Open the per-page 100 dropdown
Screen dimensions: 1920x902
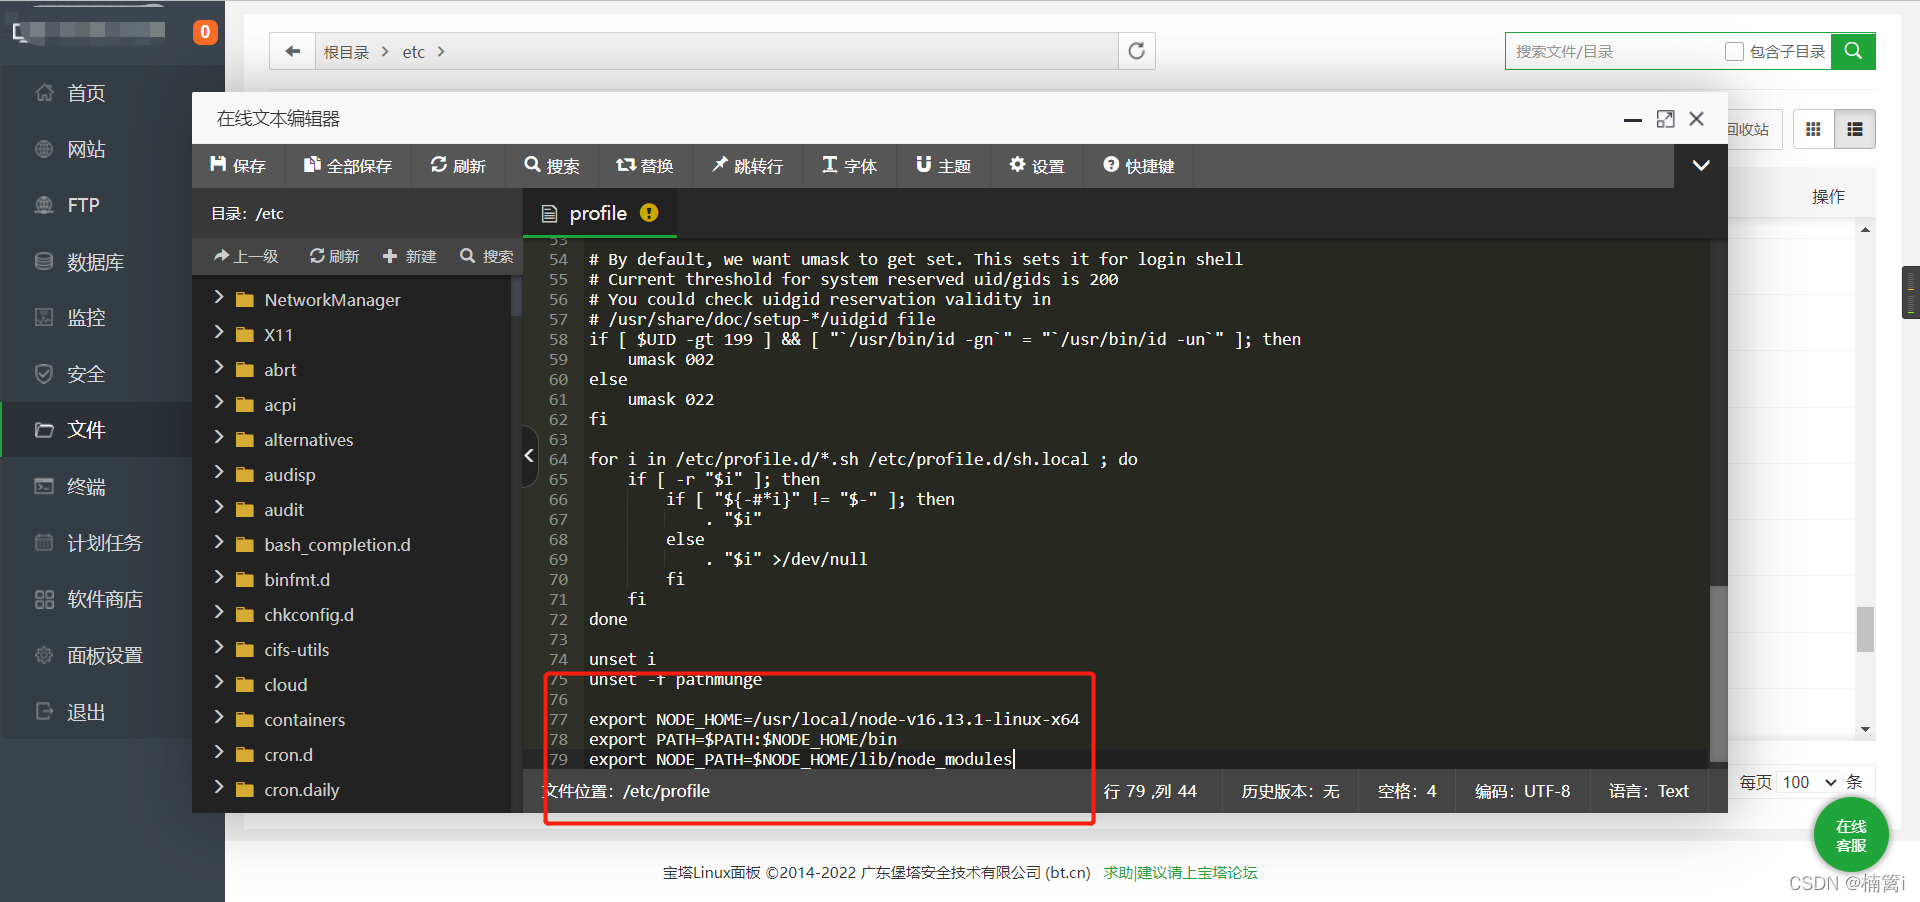click(1808, 782)
